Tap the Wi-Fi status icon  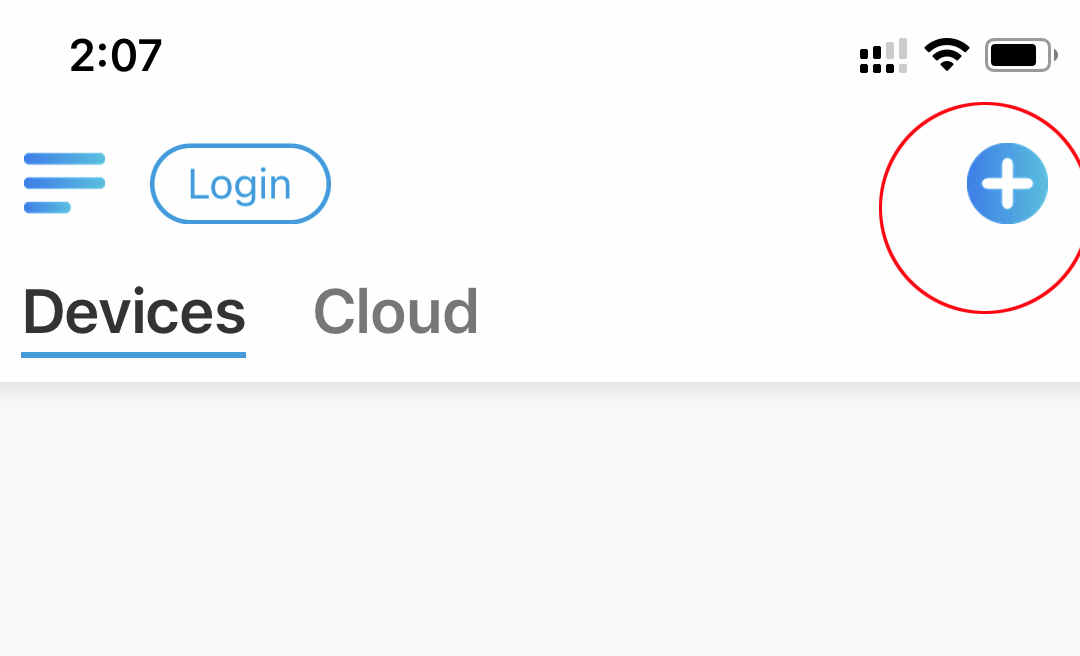click(x=947, y=54)
